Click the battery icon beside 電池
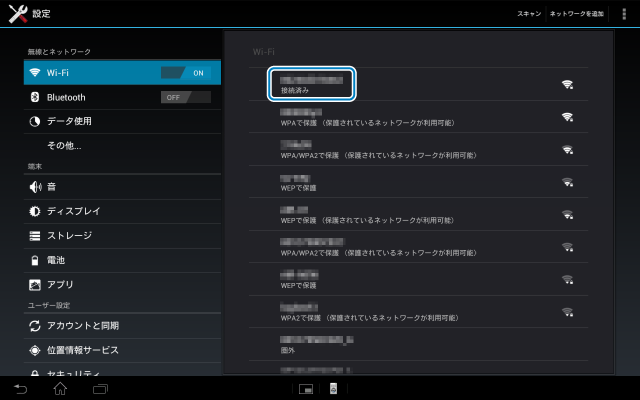 [x=35, y=260]
